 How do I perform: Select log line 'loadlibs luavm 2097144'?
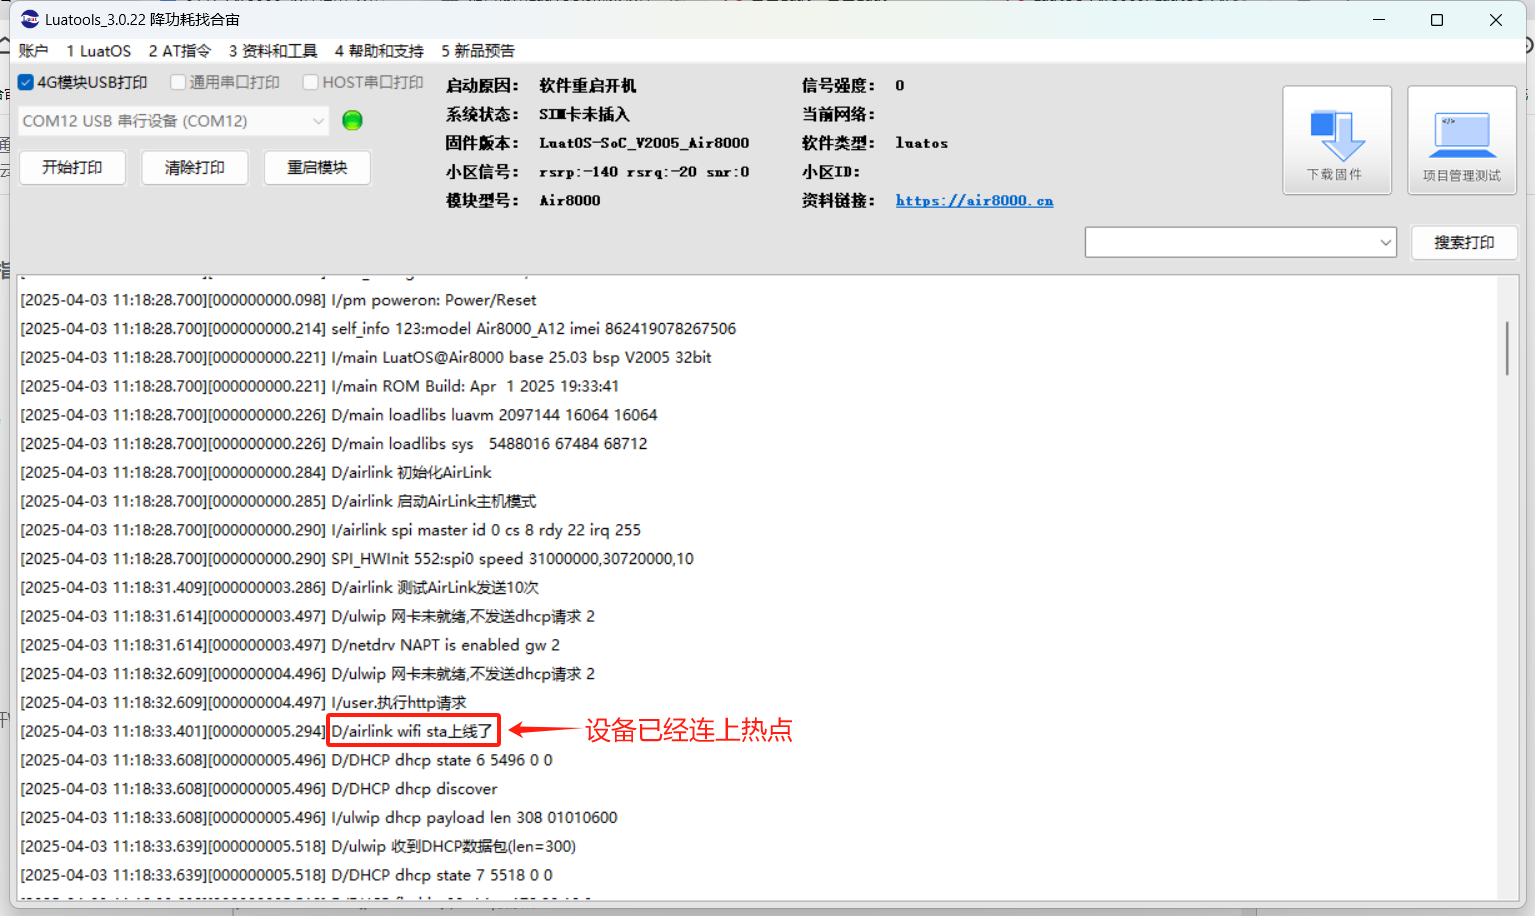click(339, 415)
